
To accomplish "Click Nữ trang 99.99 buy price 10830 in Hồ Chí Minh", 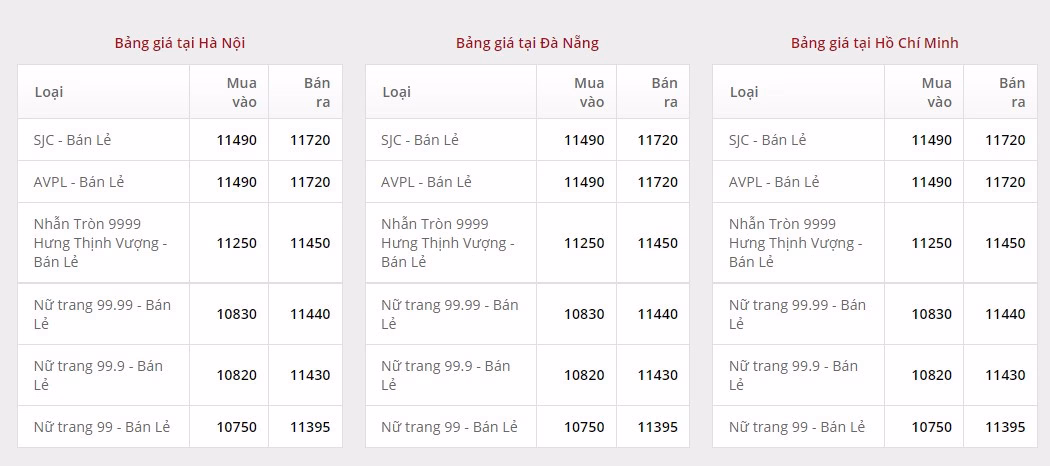I will pyautogui.click(x=932, y=314).
